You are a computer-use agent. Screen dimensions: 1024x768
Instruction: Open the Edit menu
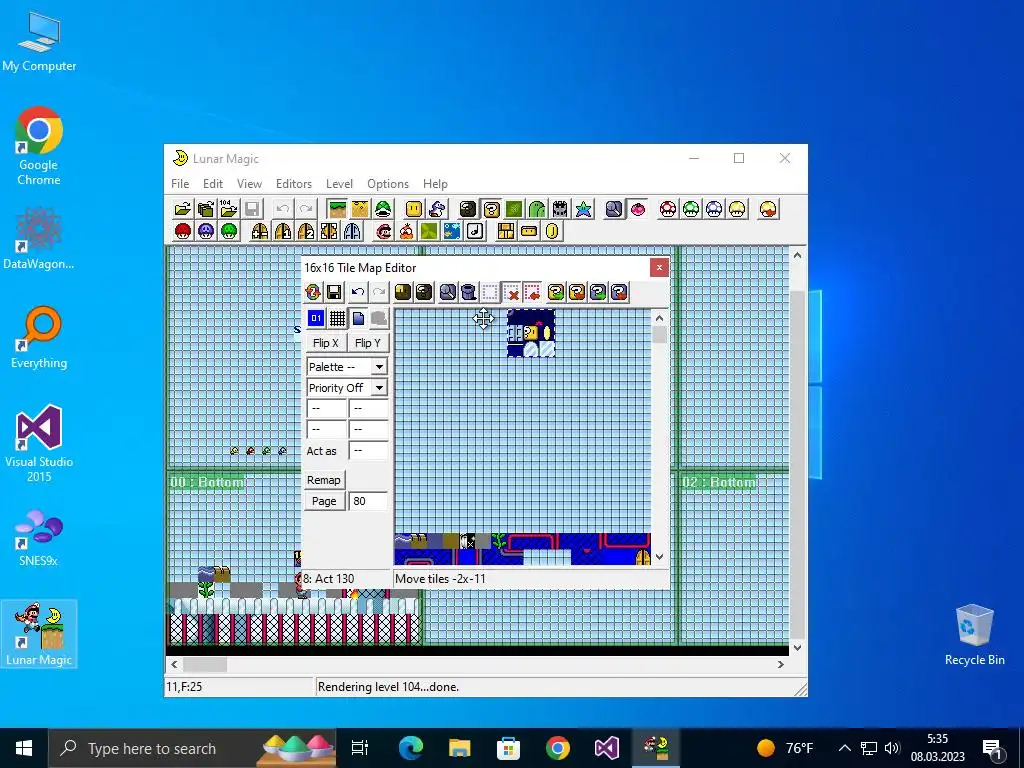(213, 184)
